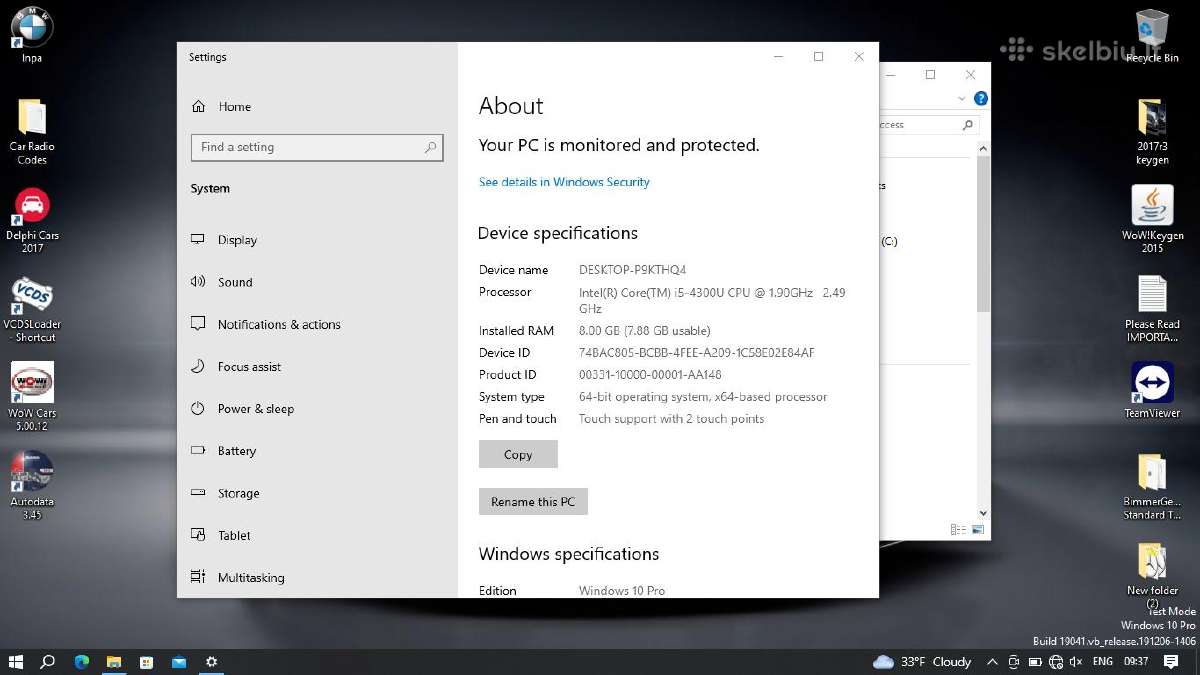Select the (C:) drive entry in File Explorer
This screenshot has width=1200, height=675.
889,241
